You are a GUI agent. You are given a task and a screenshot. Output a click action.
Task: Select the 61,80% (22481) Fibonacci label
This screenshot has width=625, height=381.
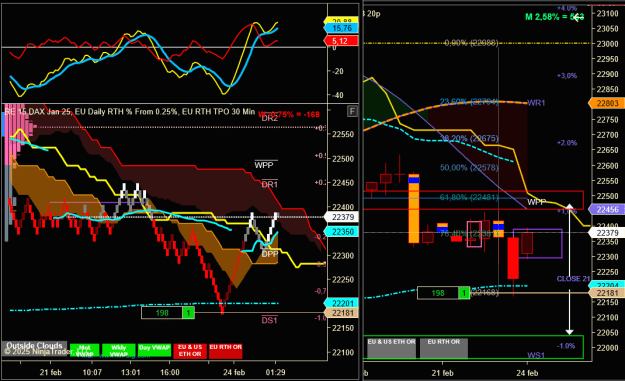tap(469, 197)
